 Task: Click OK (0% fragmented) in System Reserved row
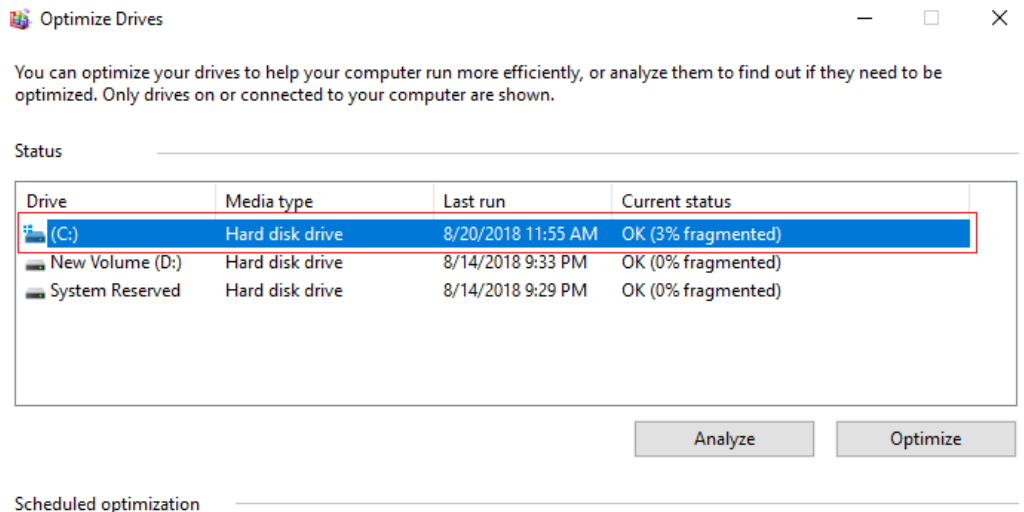(701, 291)
